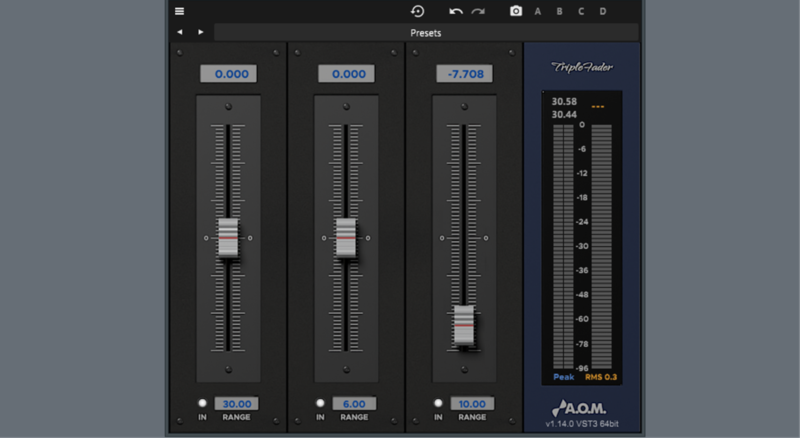The height and width of the screenshot is (438, 800).
Task: Open the hamburger menu
Action: [x=180, y=11]
